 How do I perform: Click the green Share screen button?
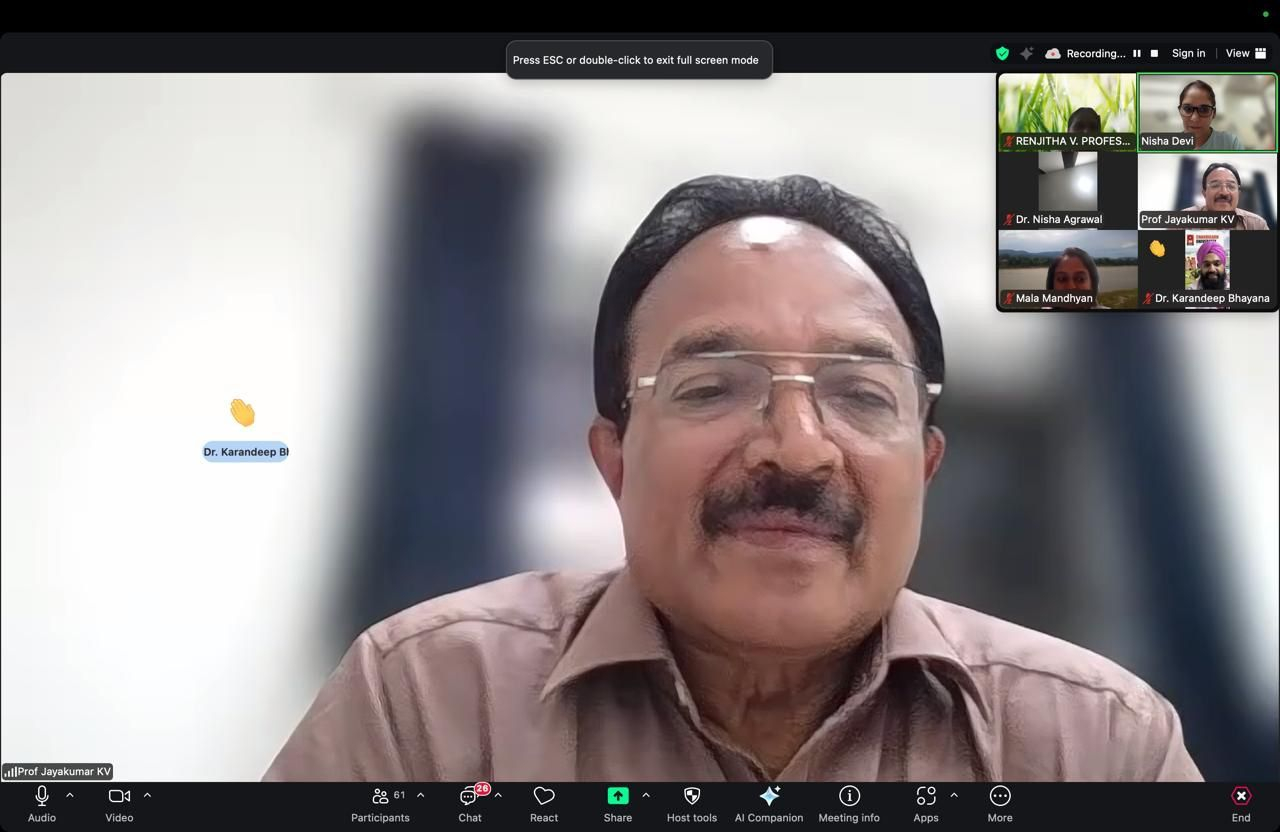617,803
